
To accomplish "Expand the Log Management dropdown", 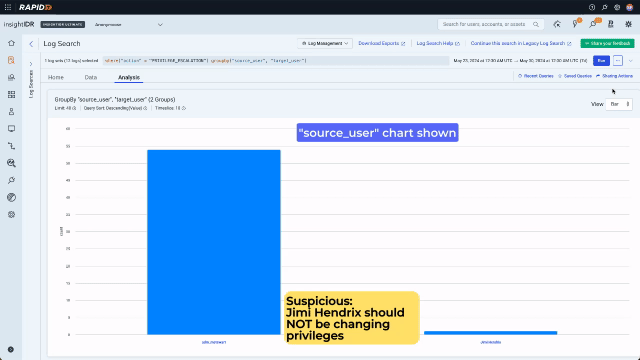I will (325, 43).
